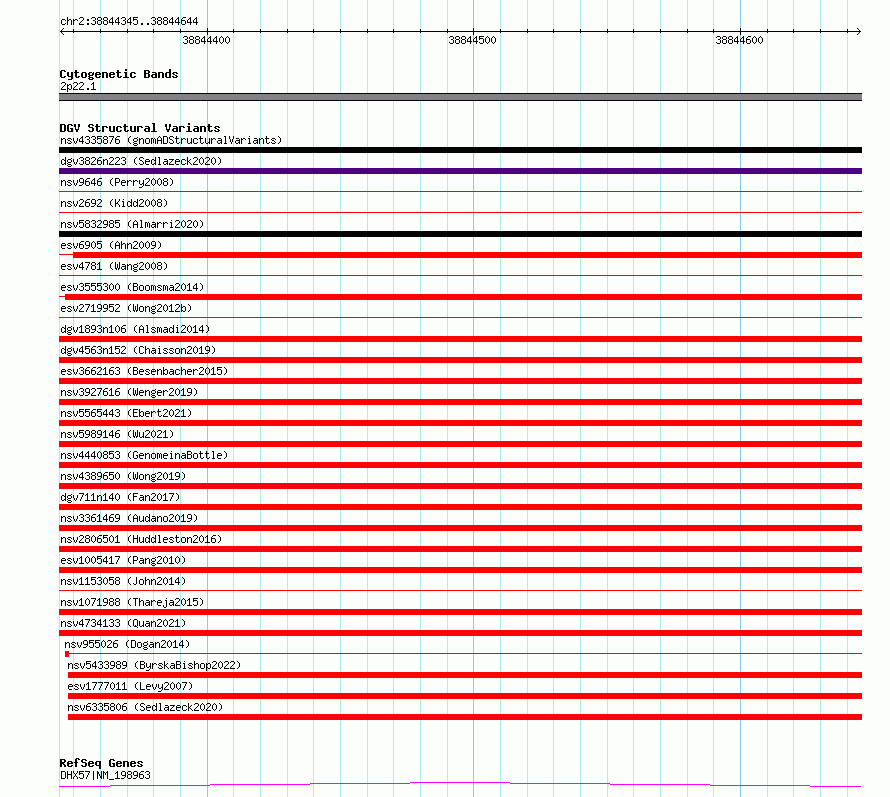Click the chr2:38844345..38844644 region label
The image size is (890, 797).
coord(129,21)
